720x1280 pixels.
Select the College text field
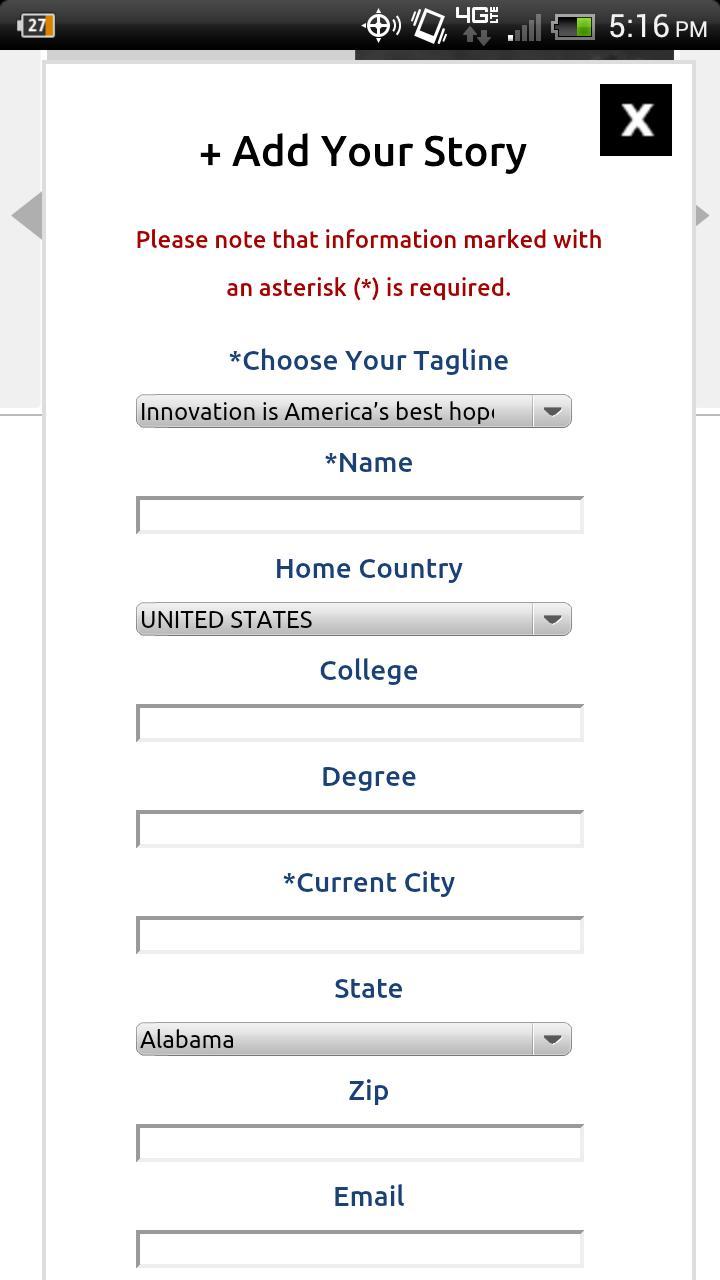click(359, 722)
